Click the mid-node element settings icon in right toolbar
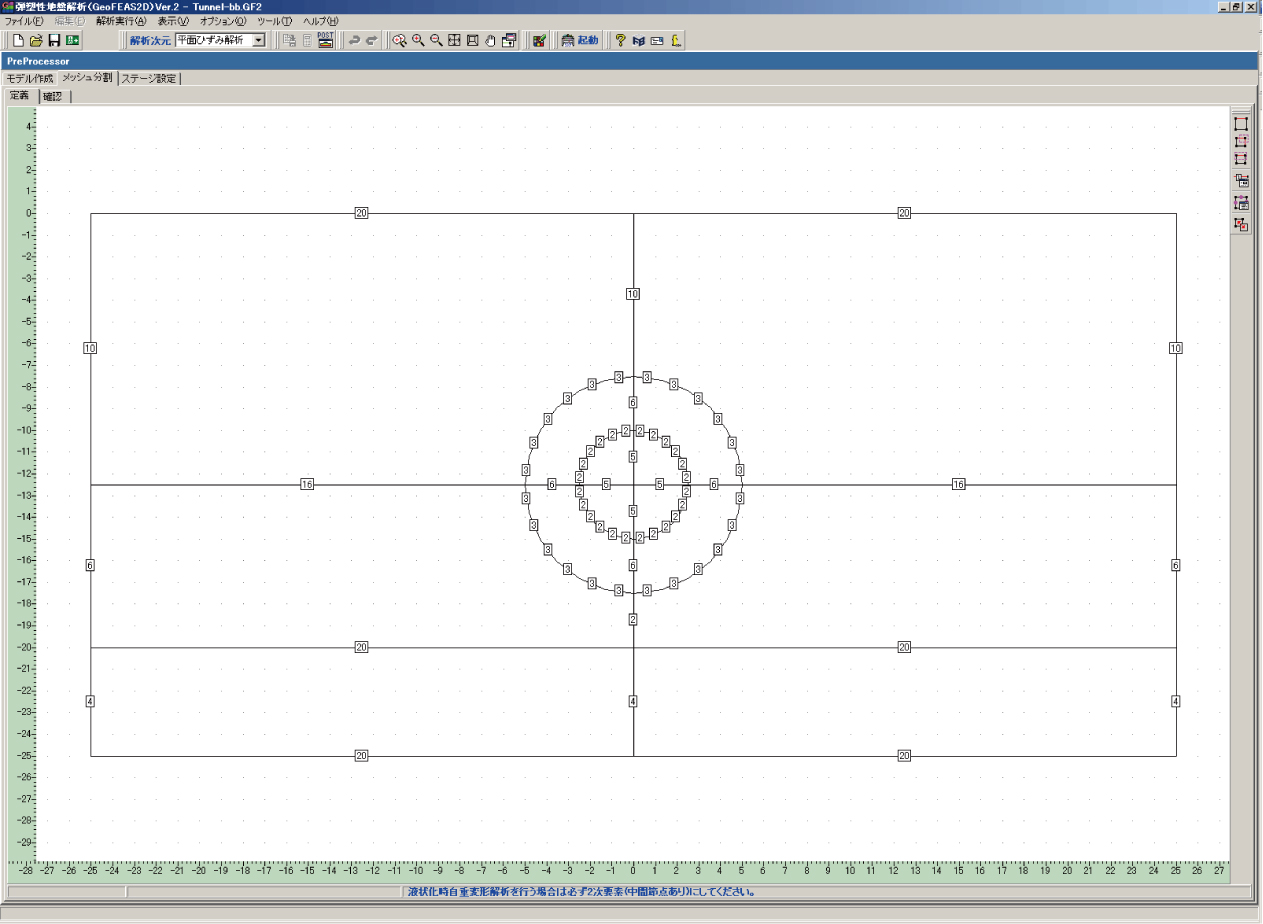 pos(1241,203)
